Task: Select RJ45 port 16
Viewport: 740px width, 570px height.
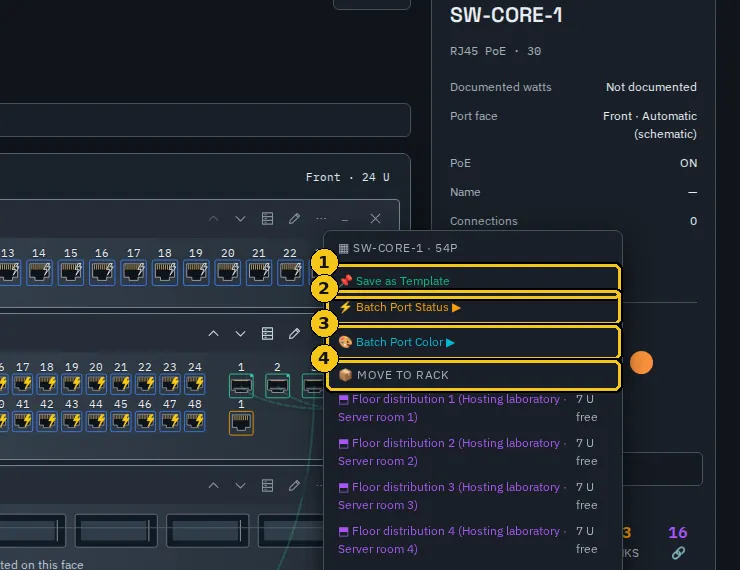Action: tap(102, 273)
